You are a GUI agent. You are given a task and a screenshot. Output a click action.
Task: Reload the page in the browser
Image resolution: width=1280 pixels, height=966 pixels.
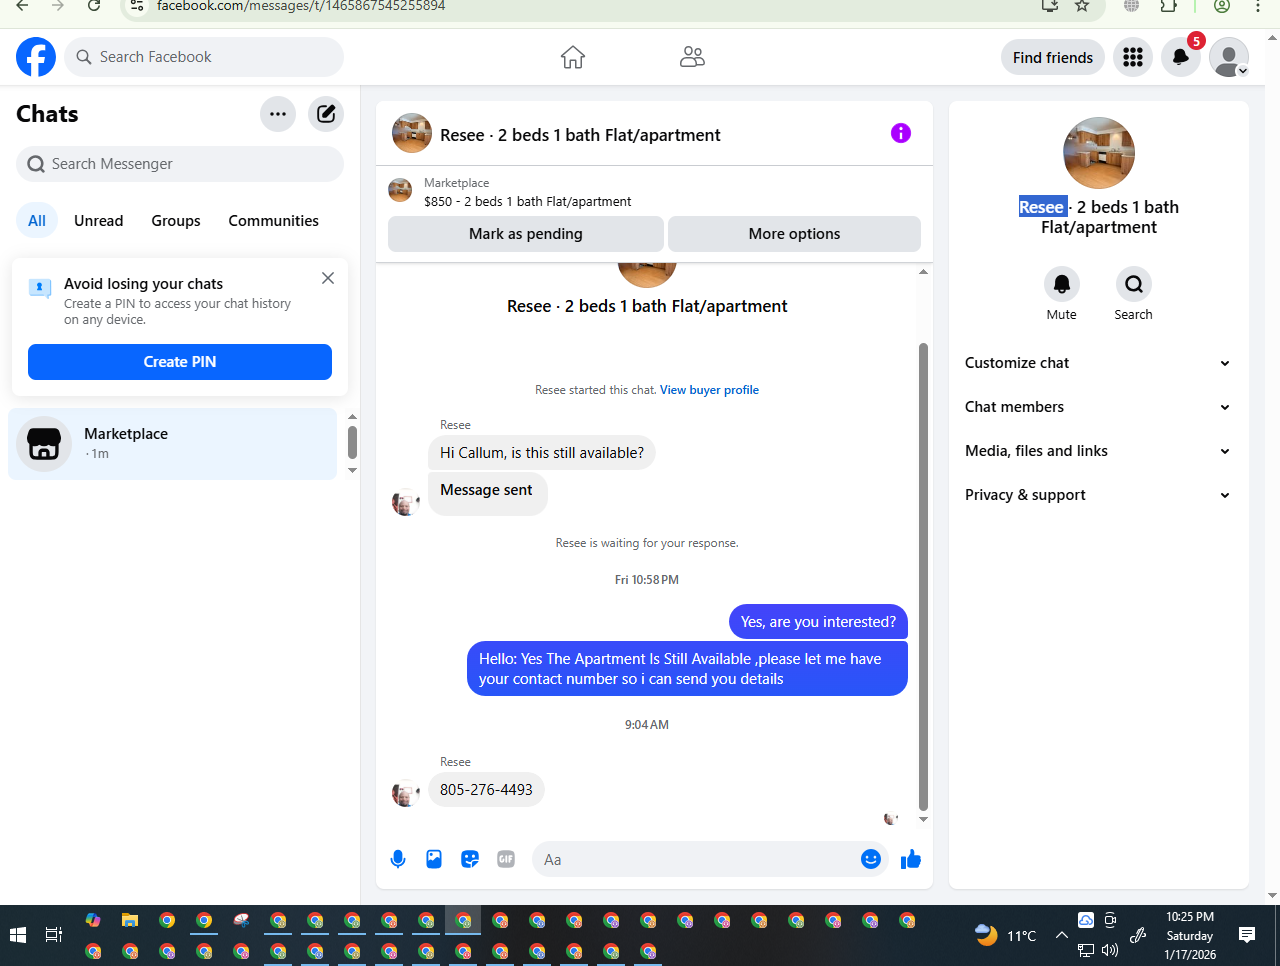point(94,6)
